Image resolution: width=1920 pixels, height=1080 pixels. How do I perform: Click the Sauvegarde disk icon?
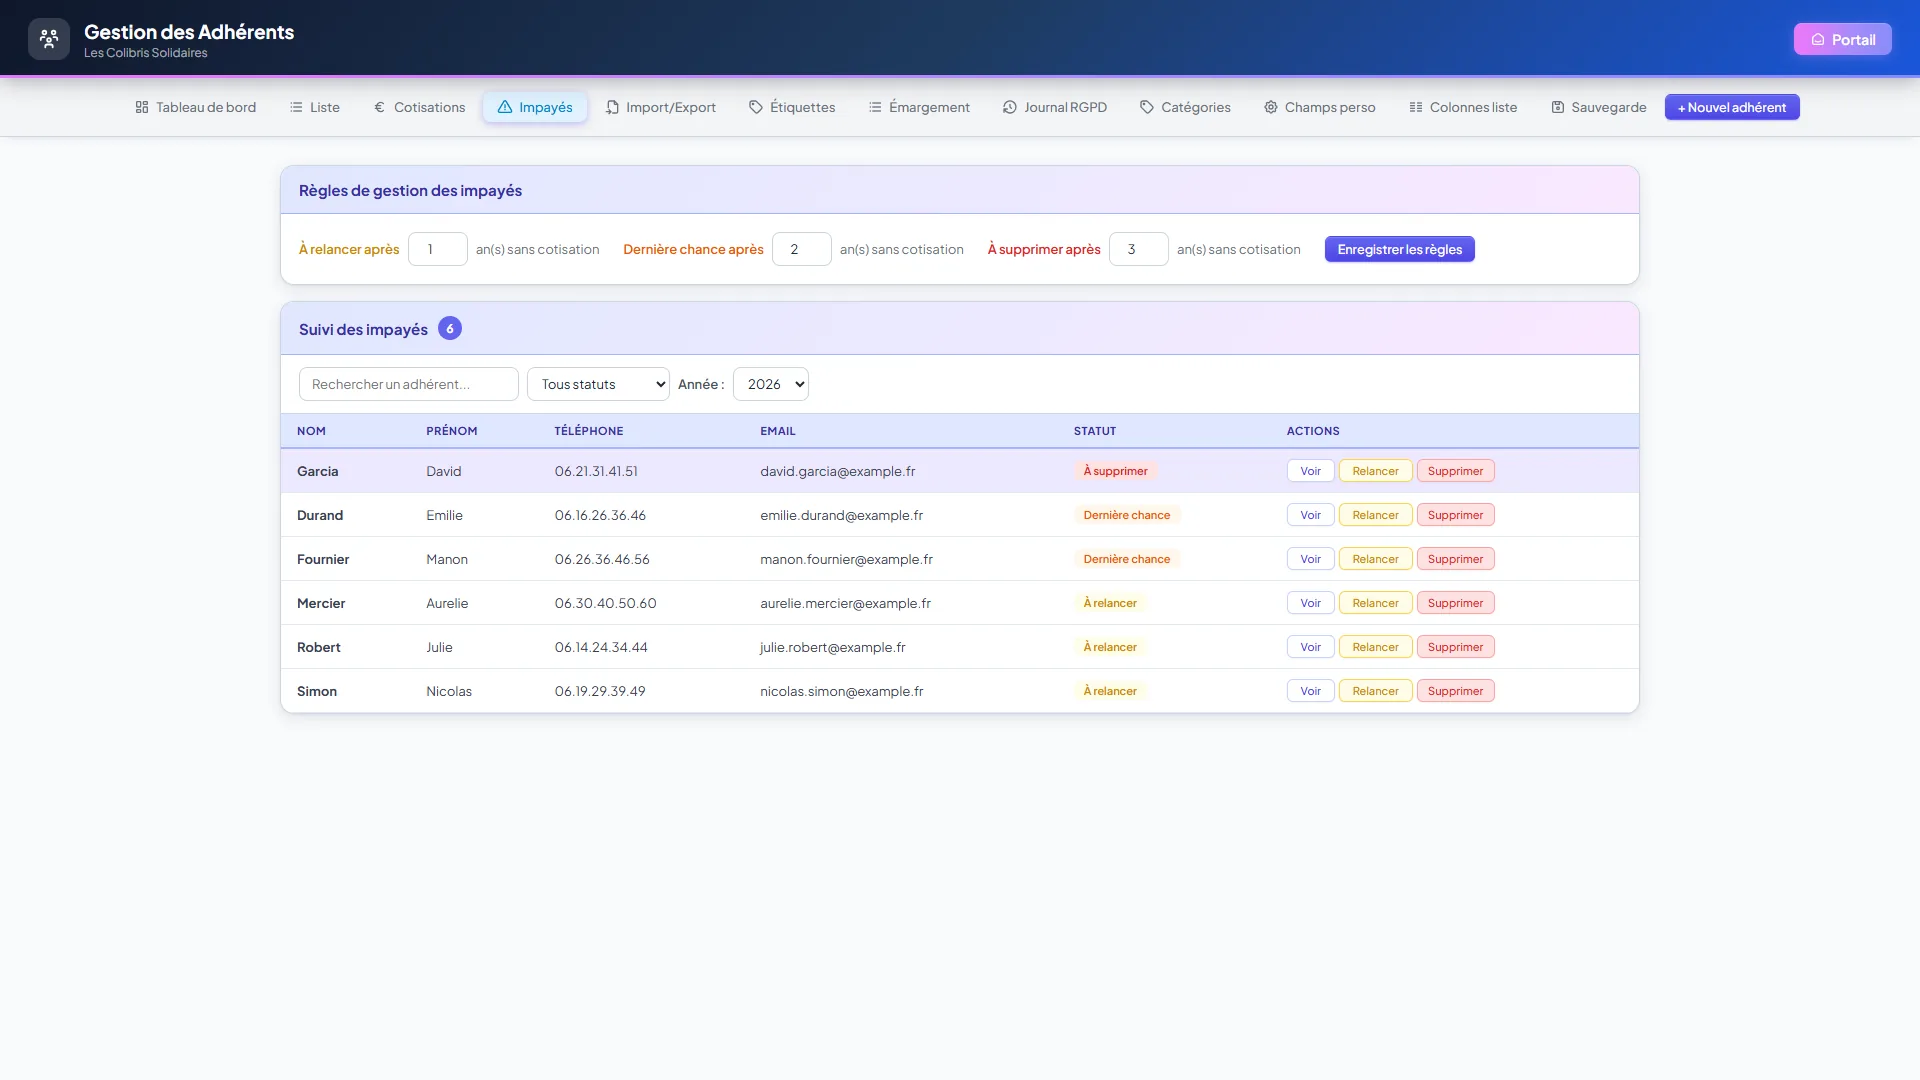point(1558,107)
